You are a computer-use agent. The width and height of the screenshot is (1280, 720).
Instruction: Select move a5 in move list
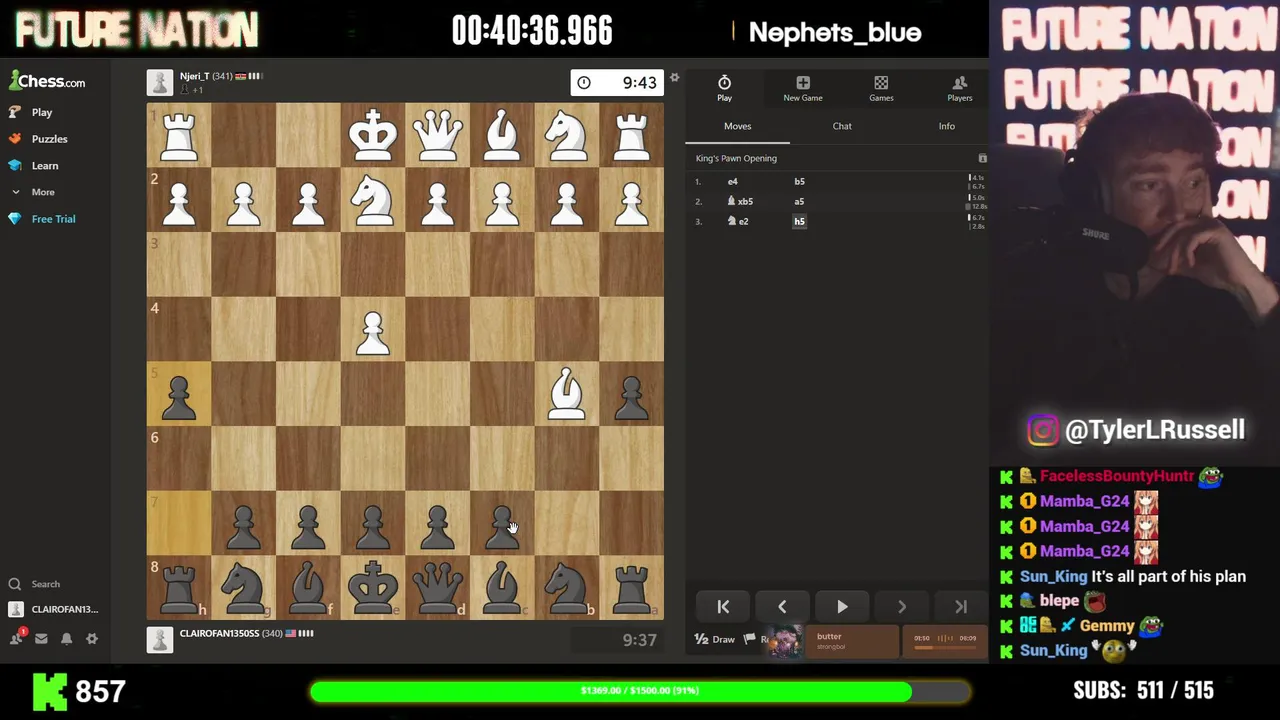(799, 202)
